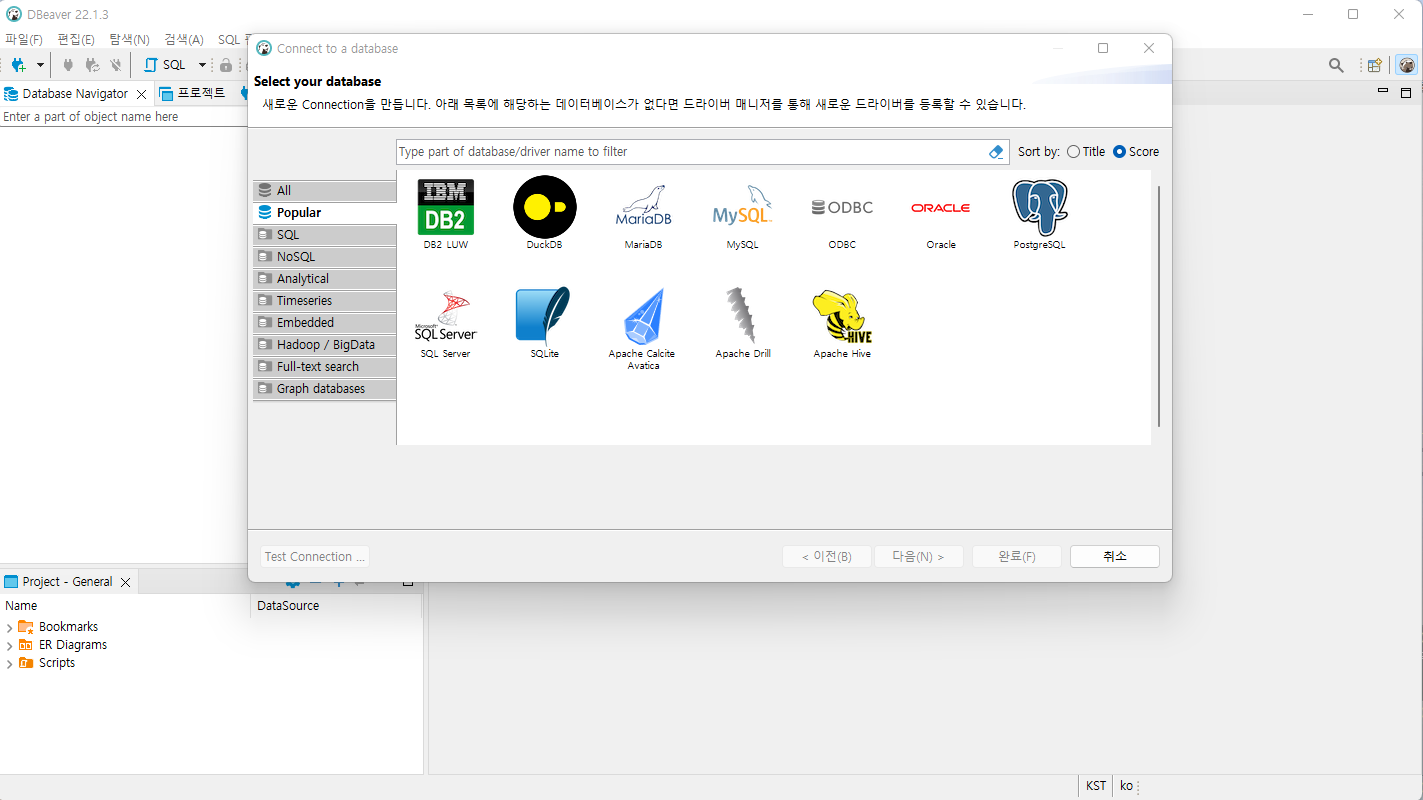Clear the driver filter with eraser icon
This screenshot has width=1423, height=800.
996,152
